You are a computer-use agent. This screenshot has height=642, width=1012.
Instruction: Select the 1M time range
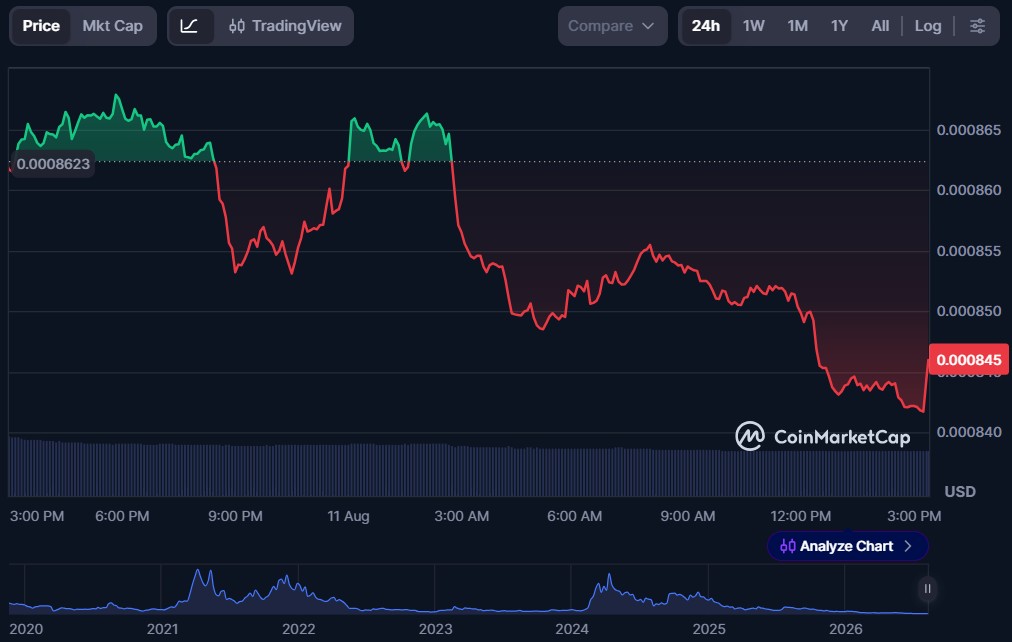(x=797, y=26)
